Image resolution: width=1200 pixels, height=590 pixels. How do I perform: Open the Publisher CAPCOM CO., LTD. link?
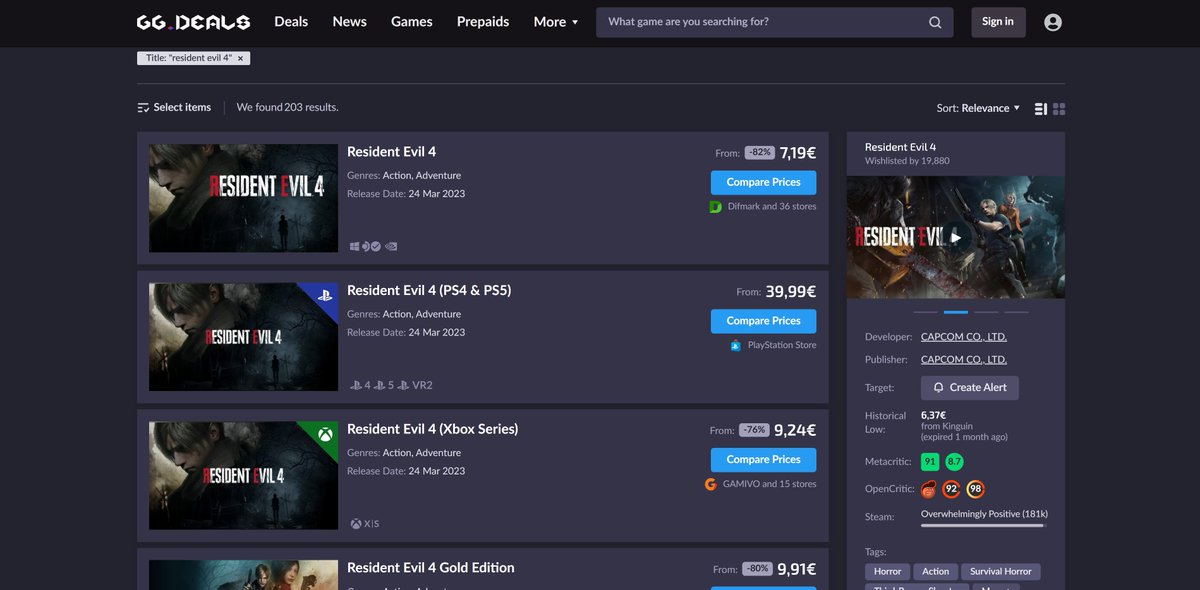[964, 360]
